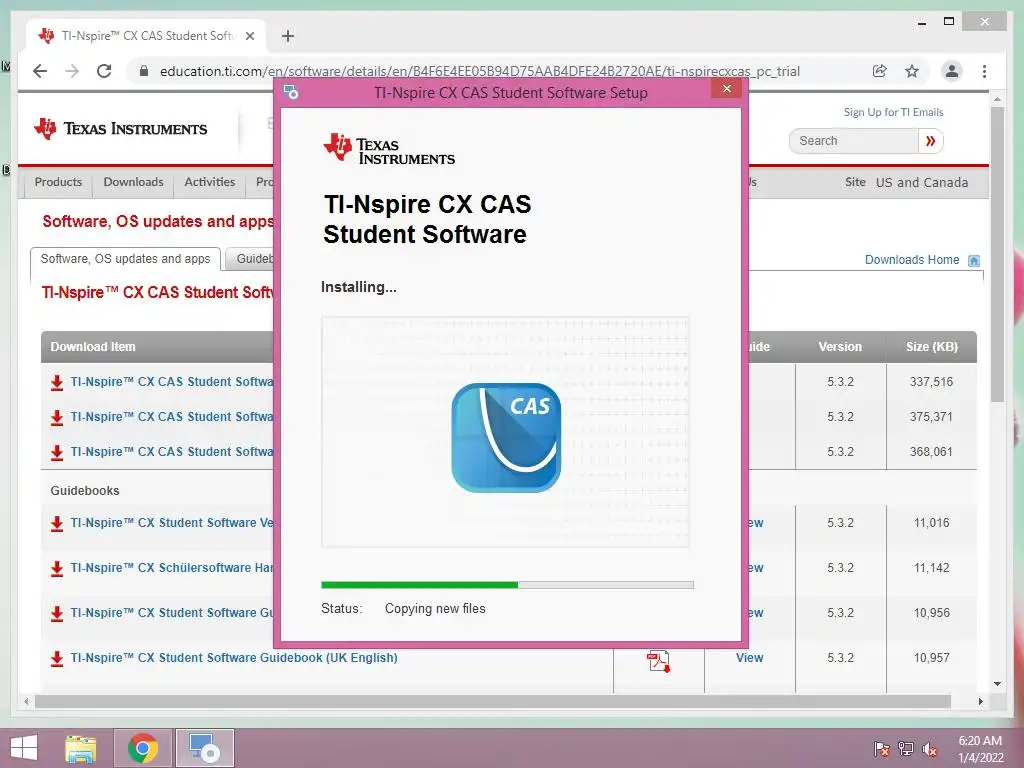This screenshot has width=1024, height=768.
Task: Click the Downloads Home link
Action: (912, 260)
